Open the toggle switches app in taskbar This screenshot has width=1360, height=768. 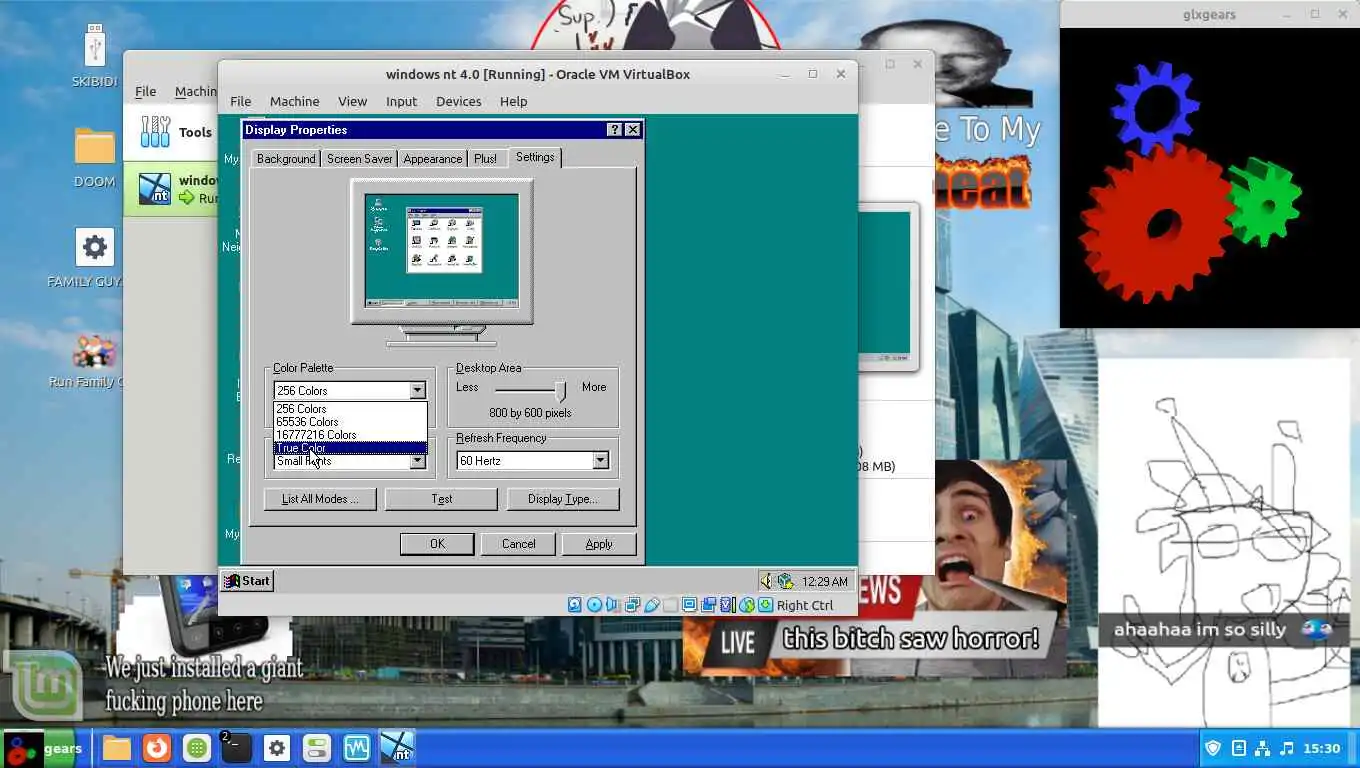(317, 748)
